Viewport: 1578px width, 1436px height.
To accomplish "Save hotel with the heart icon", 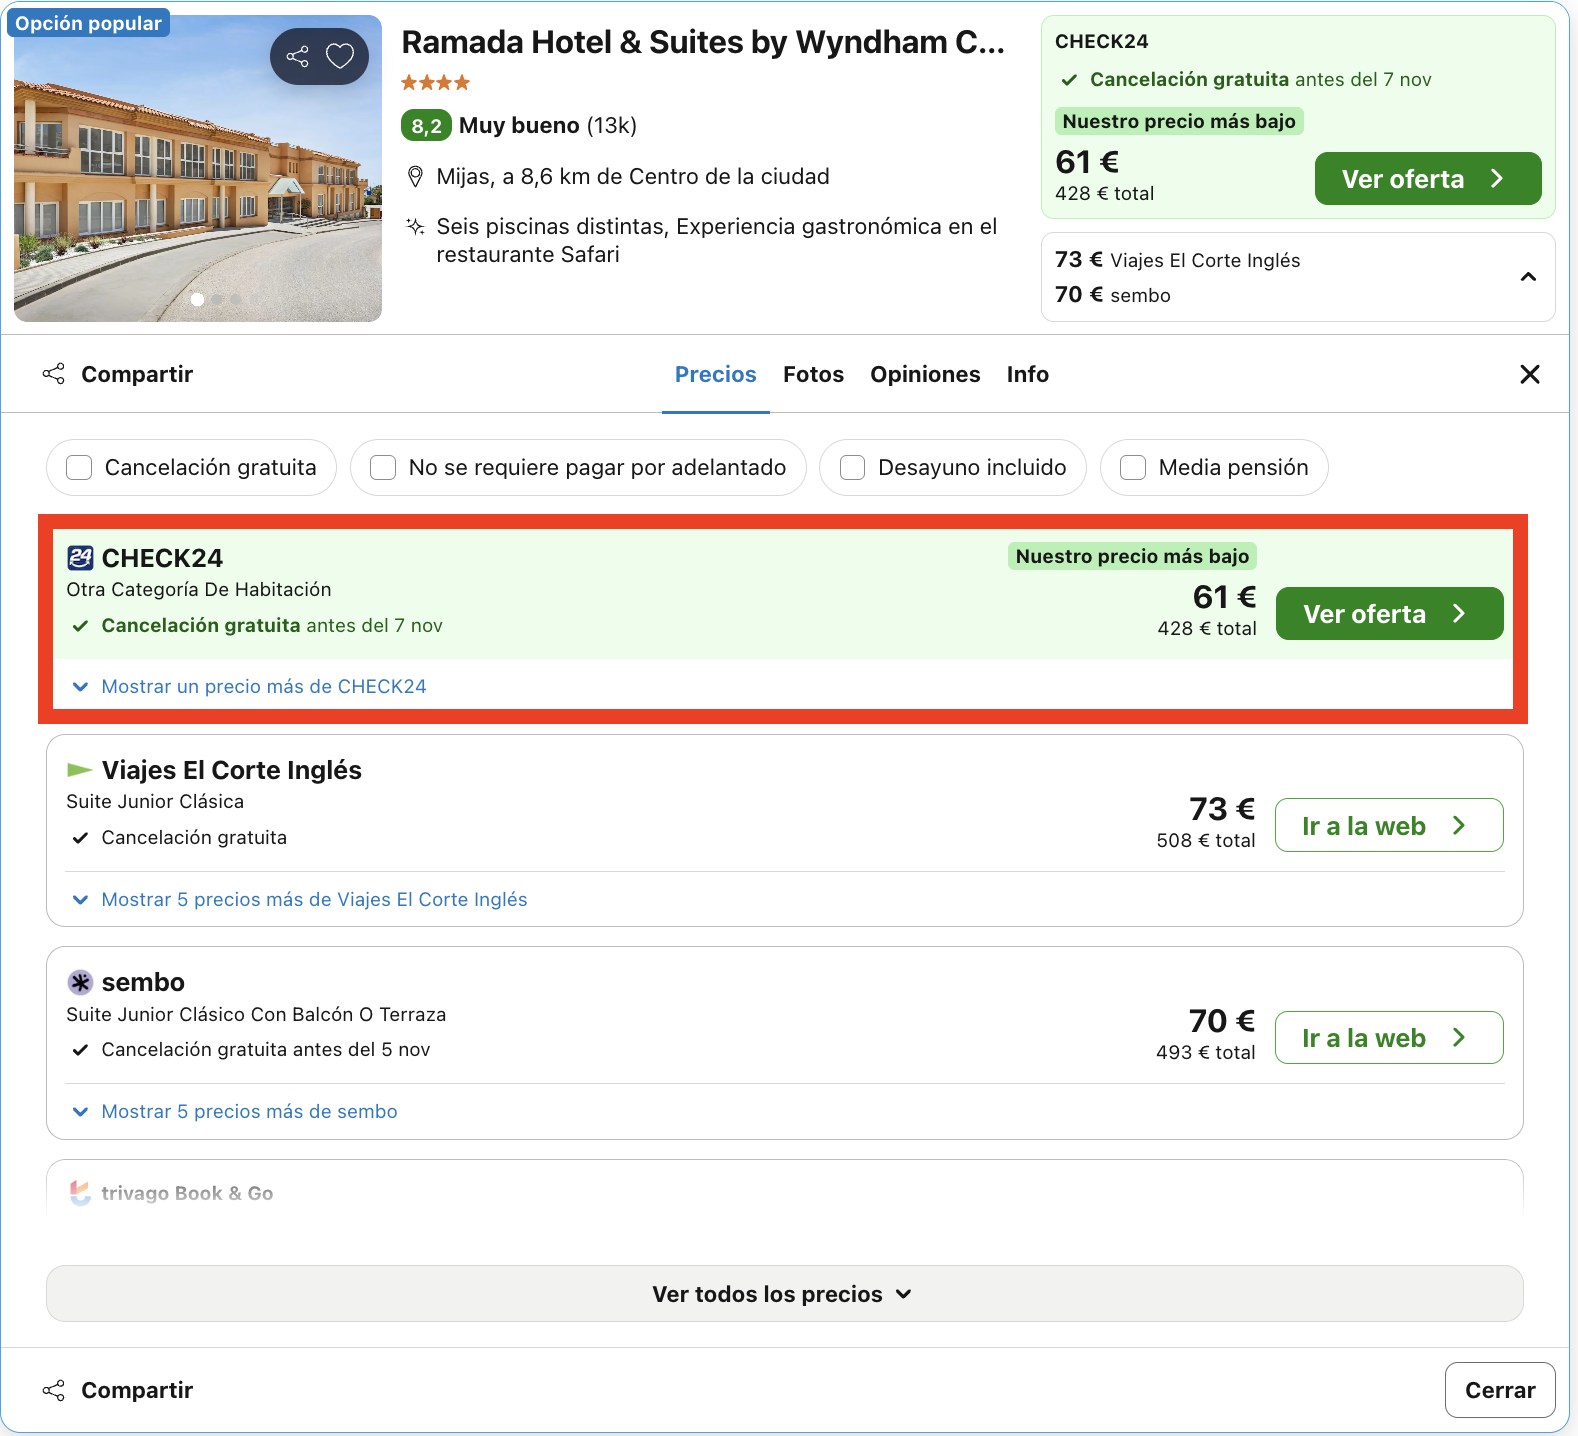I will [x=340, y=56].
